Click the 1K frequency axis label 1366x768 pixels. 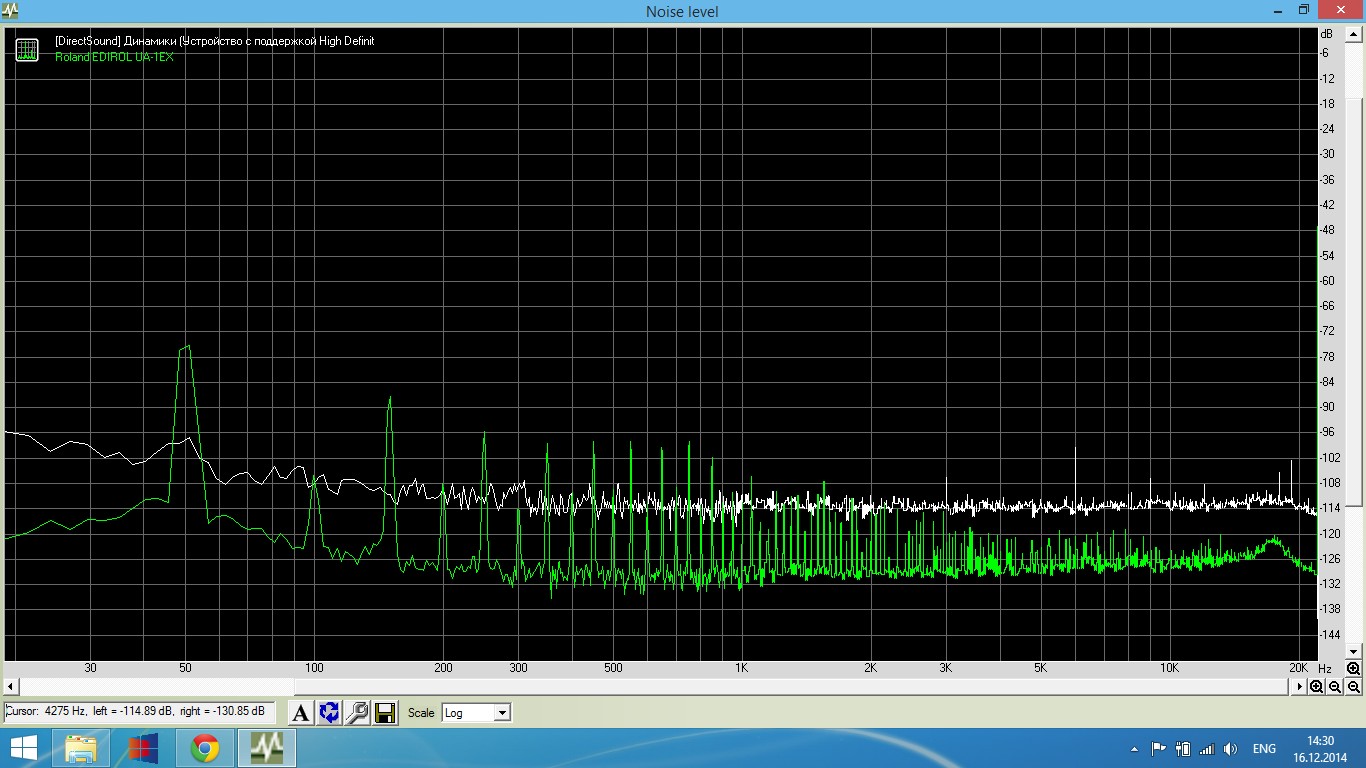(x=742, y=668)
